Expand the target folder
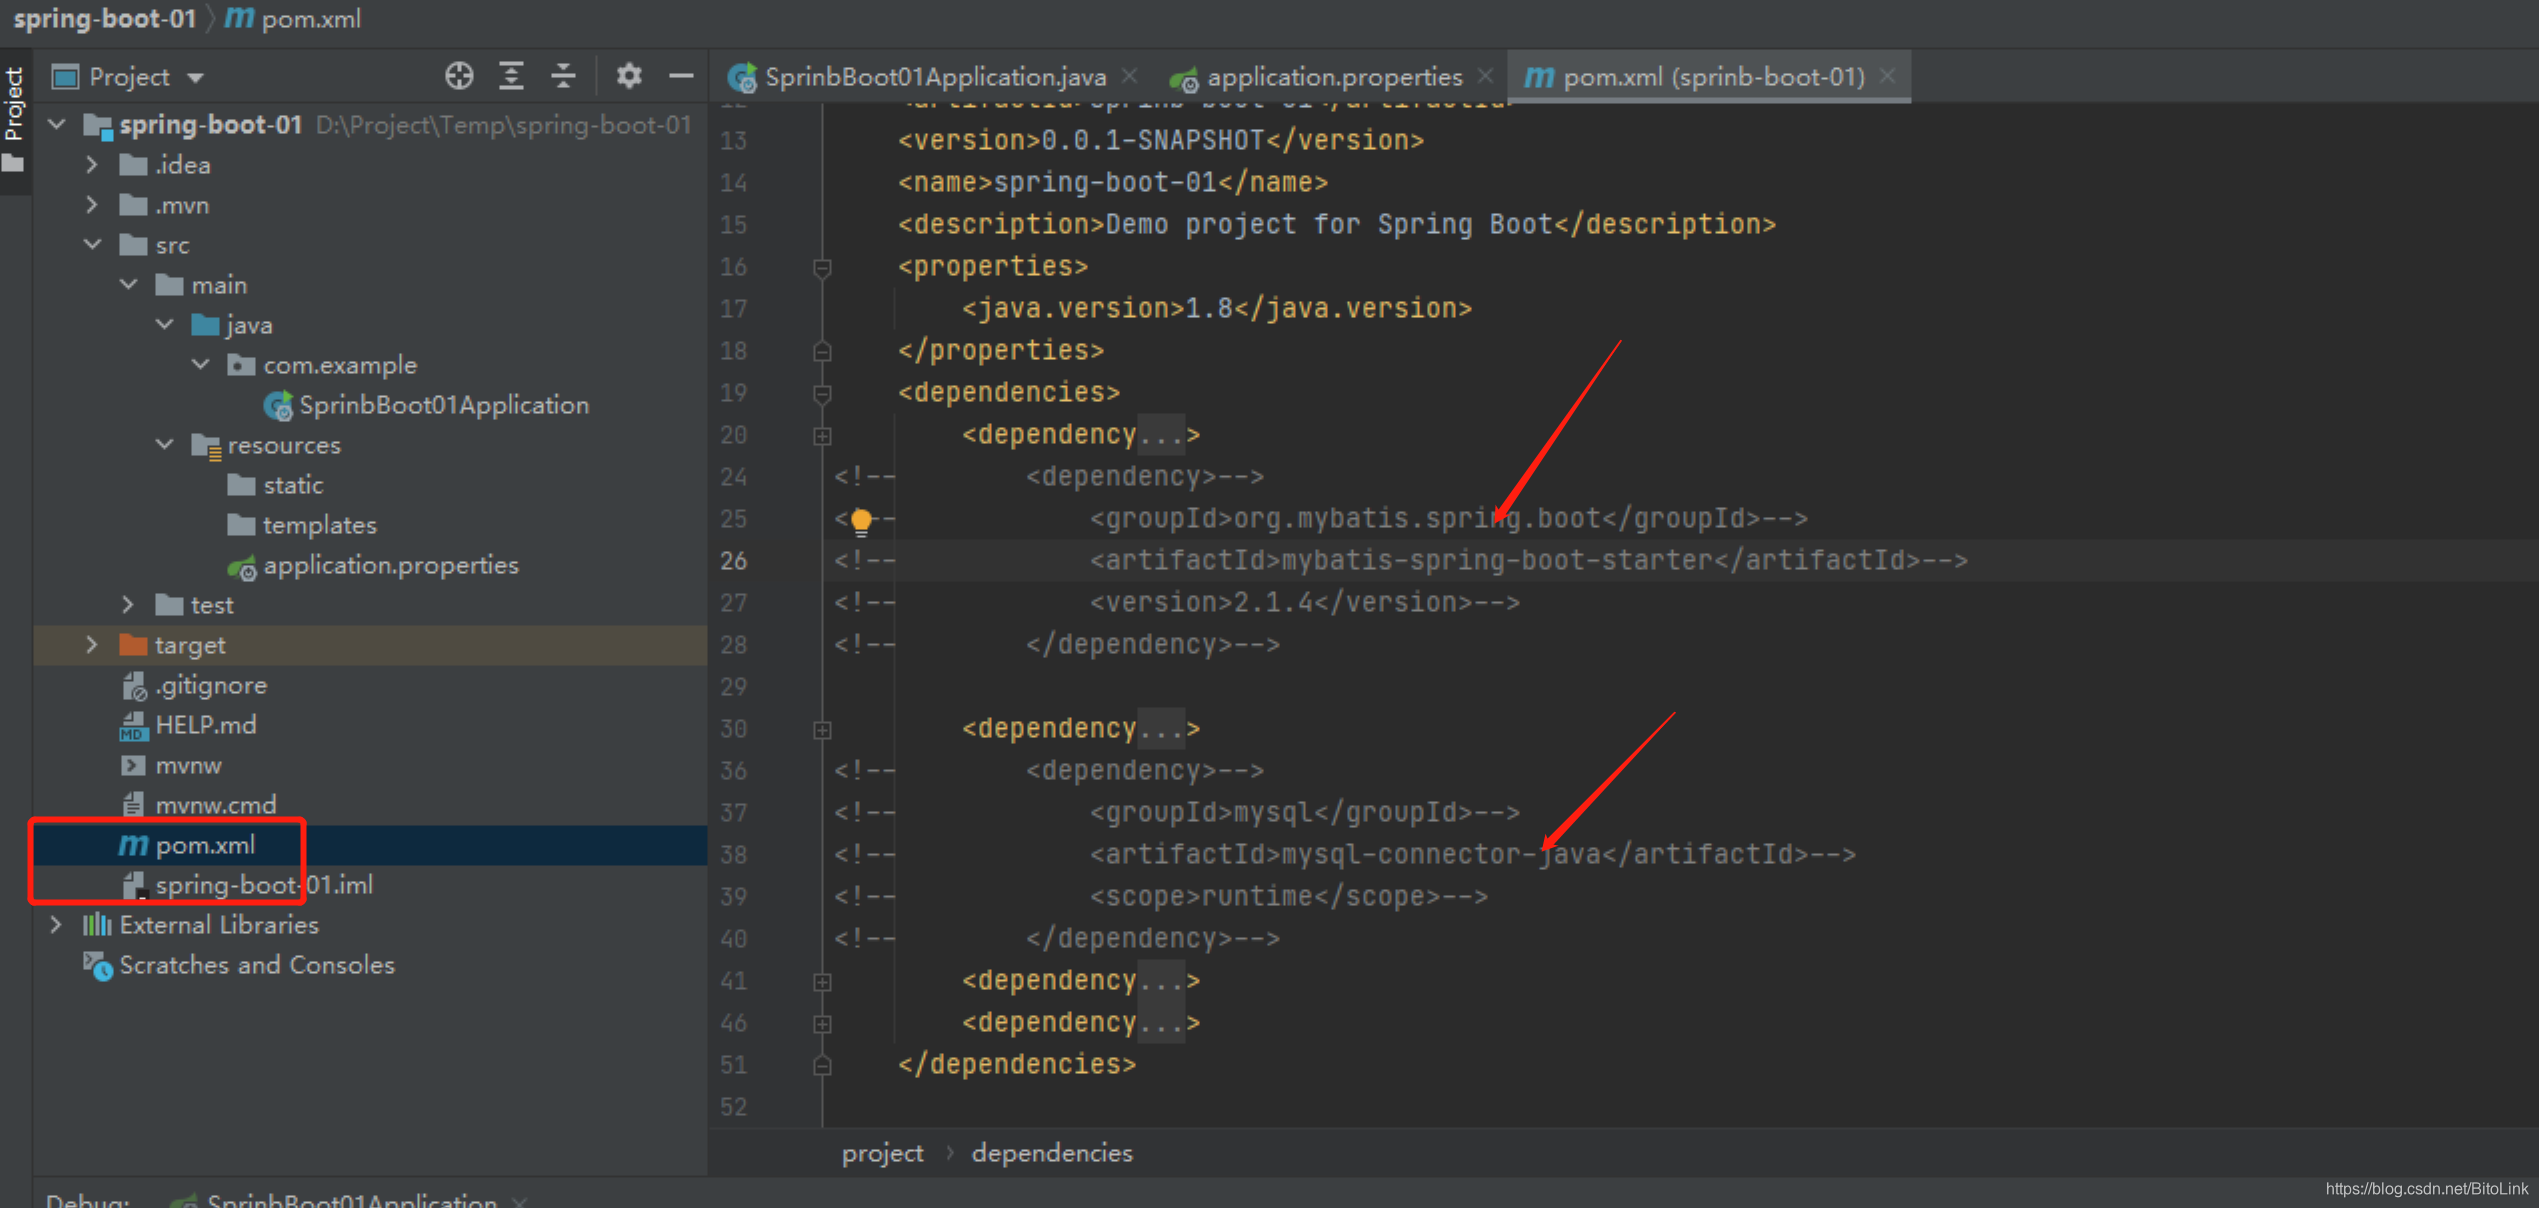Viewport: 2539px width, 1208px height. pos(92,645)
